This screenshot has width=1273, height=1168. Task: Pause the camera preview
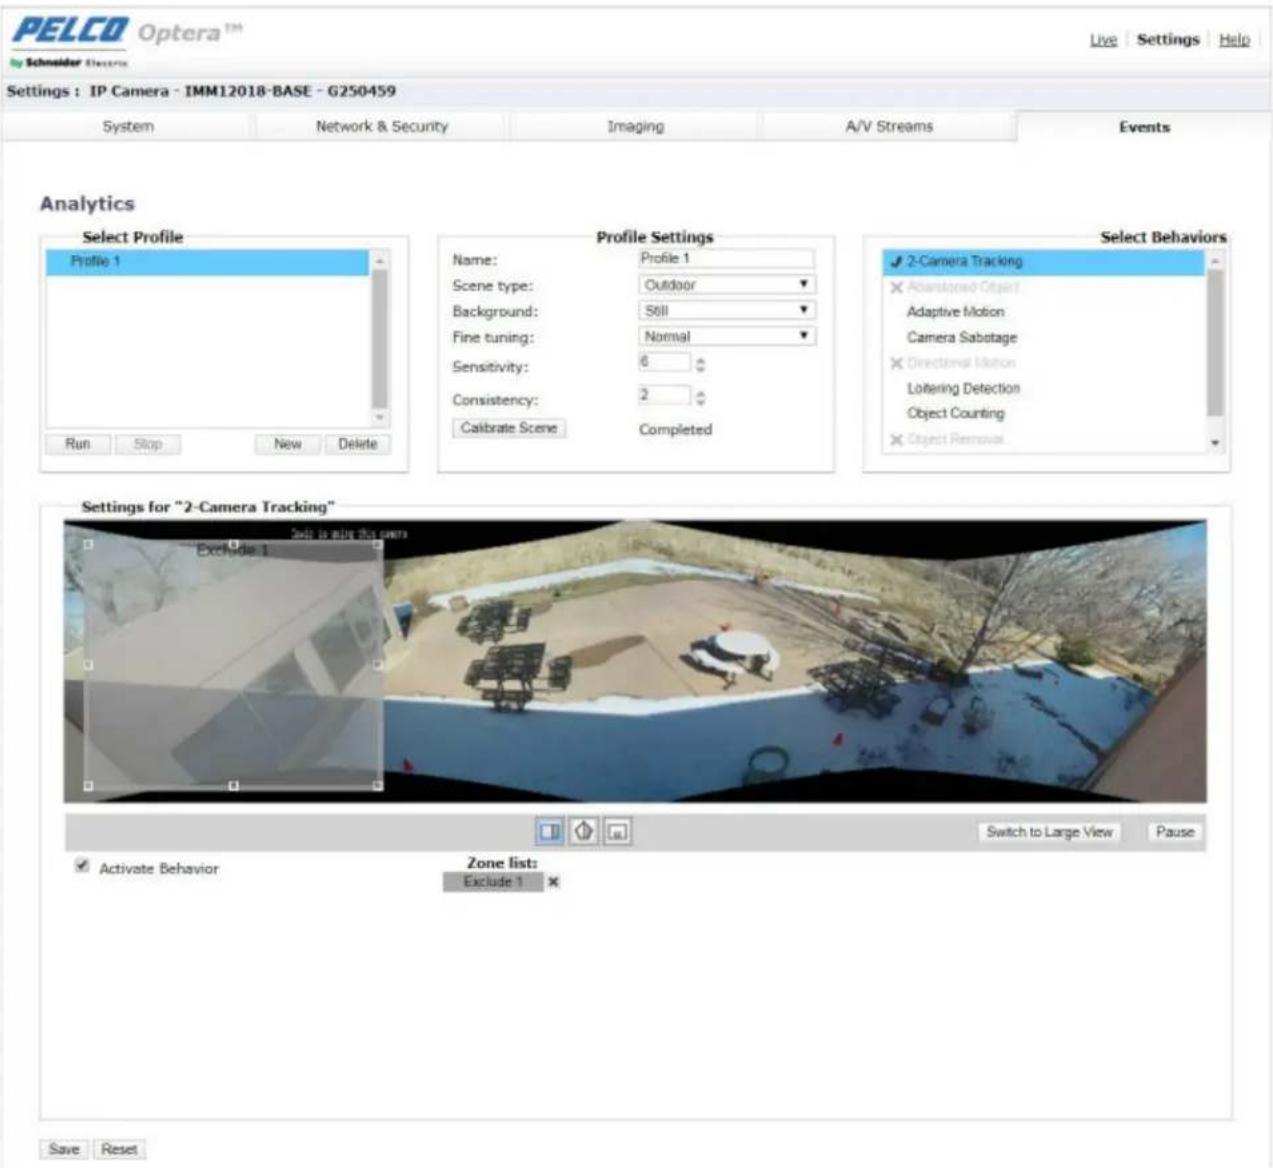(x=1175, y=832)
